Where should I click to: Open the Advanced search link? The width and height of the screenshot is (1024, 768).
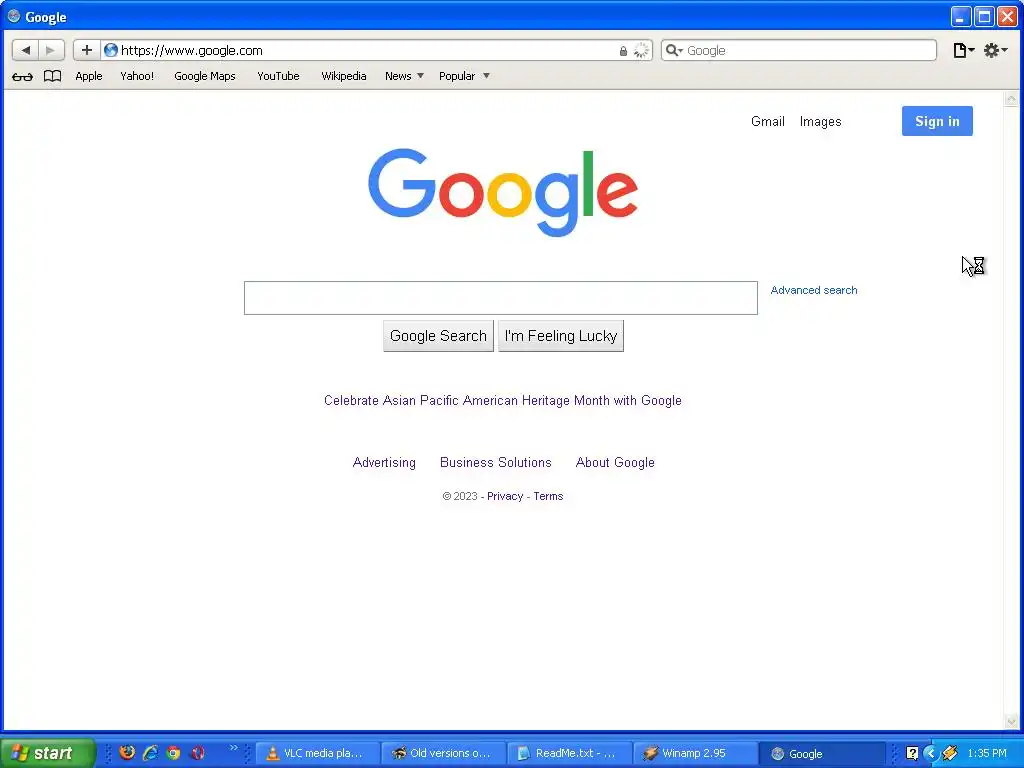point(814,290)
